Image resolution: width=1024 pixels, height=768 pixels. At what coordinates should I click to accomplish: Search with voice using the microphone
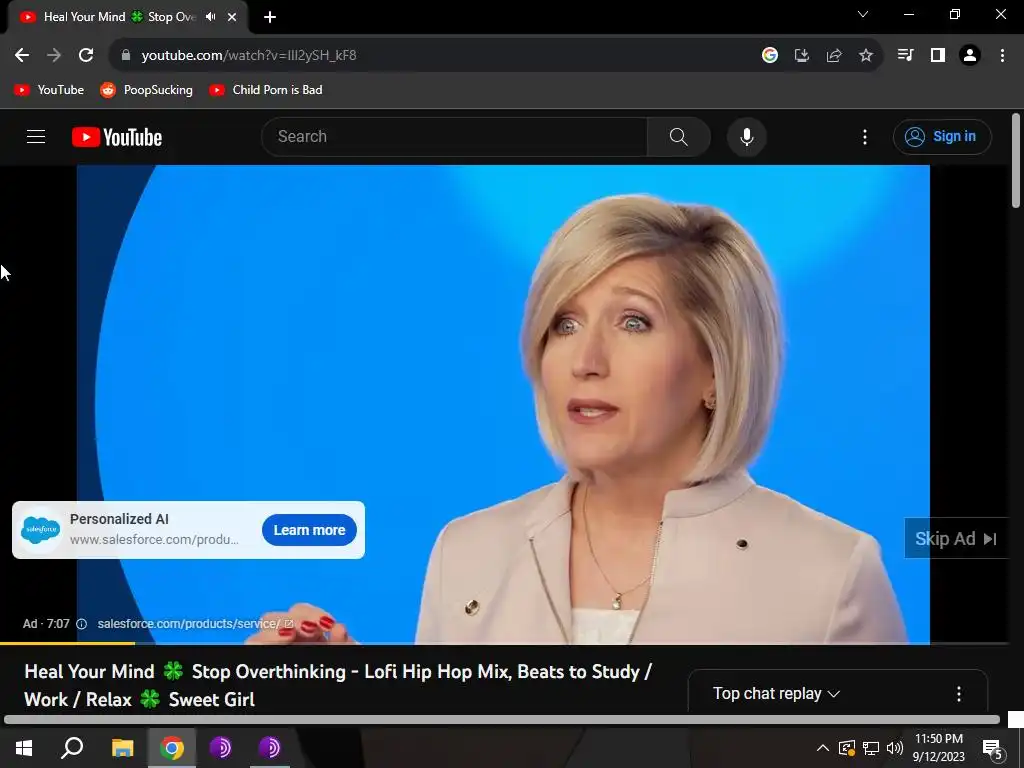tap(746, 136)
